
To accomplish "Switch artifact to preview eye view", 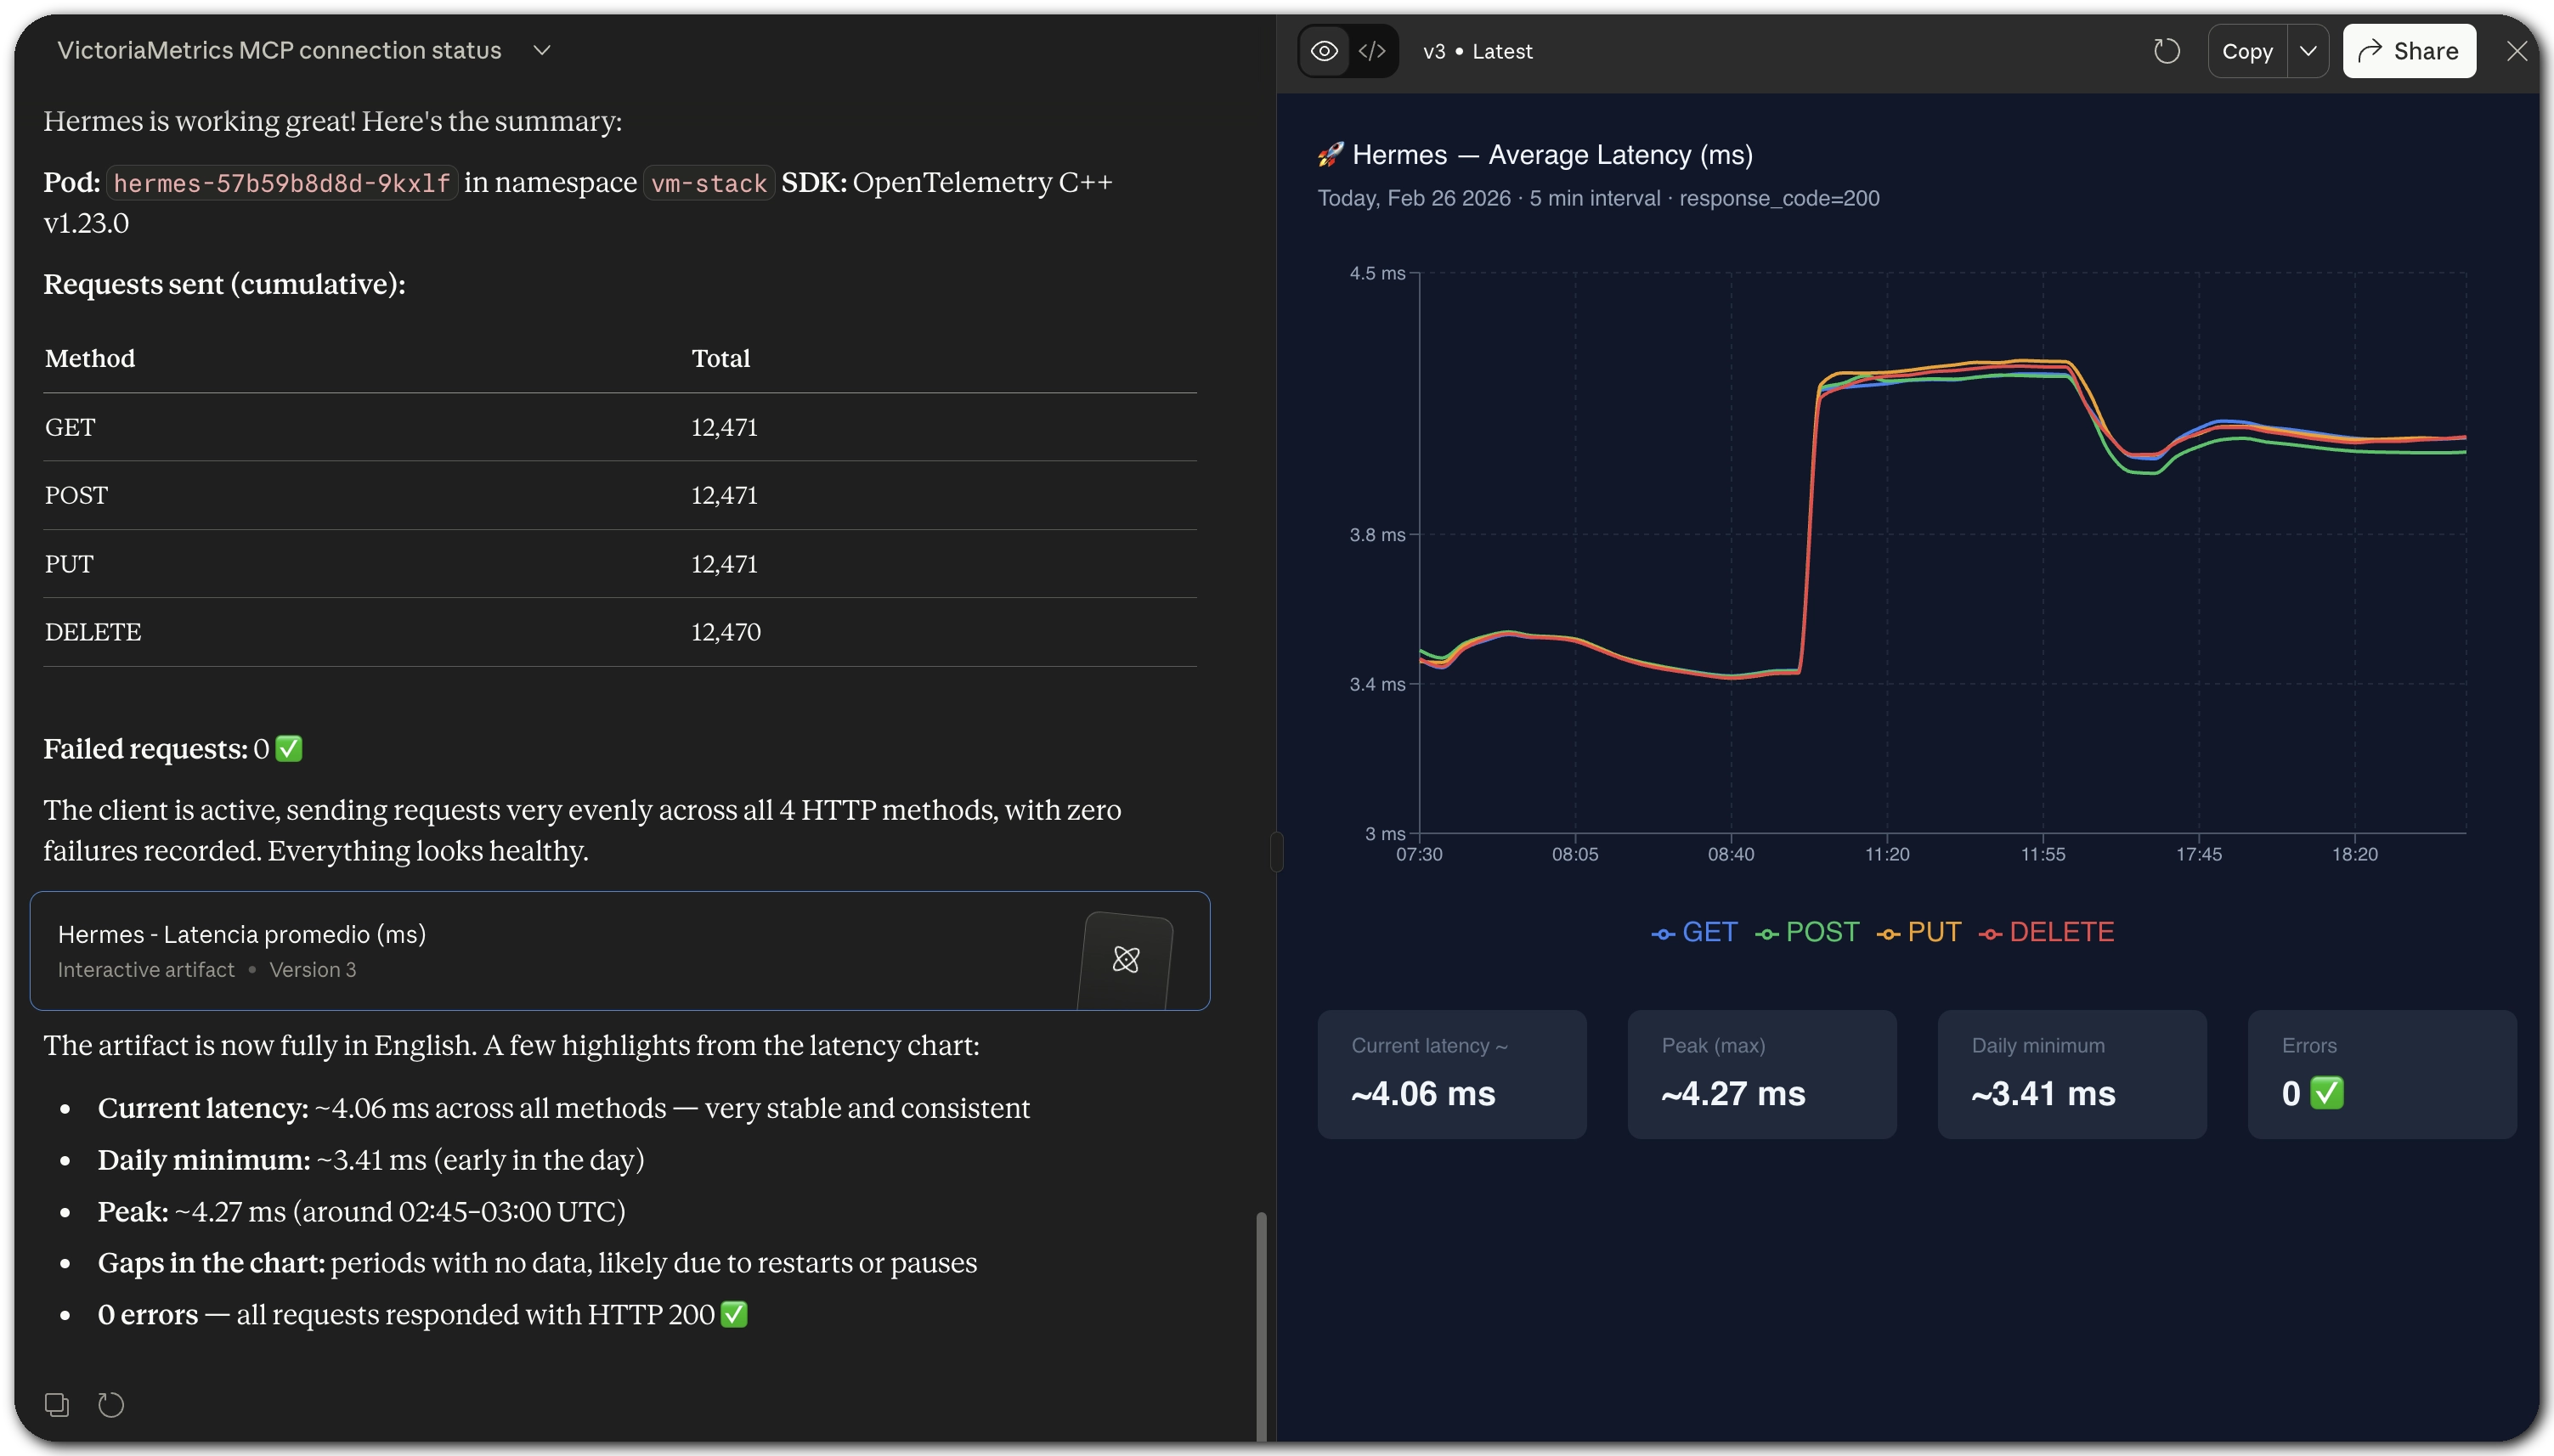I will tap(1324, 51).
